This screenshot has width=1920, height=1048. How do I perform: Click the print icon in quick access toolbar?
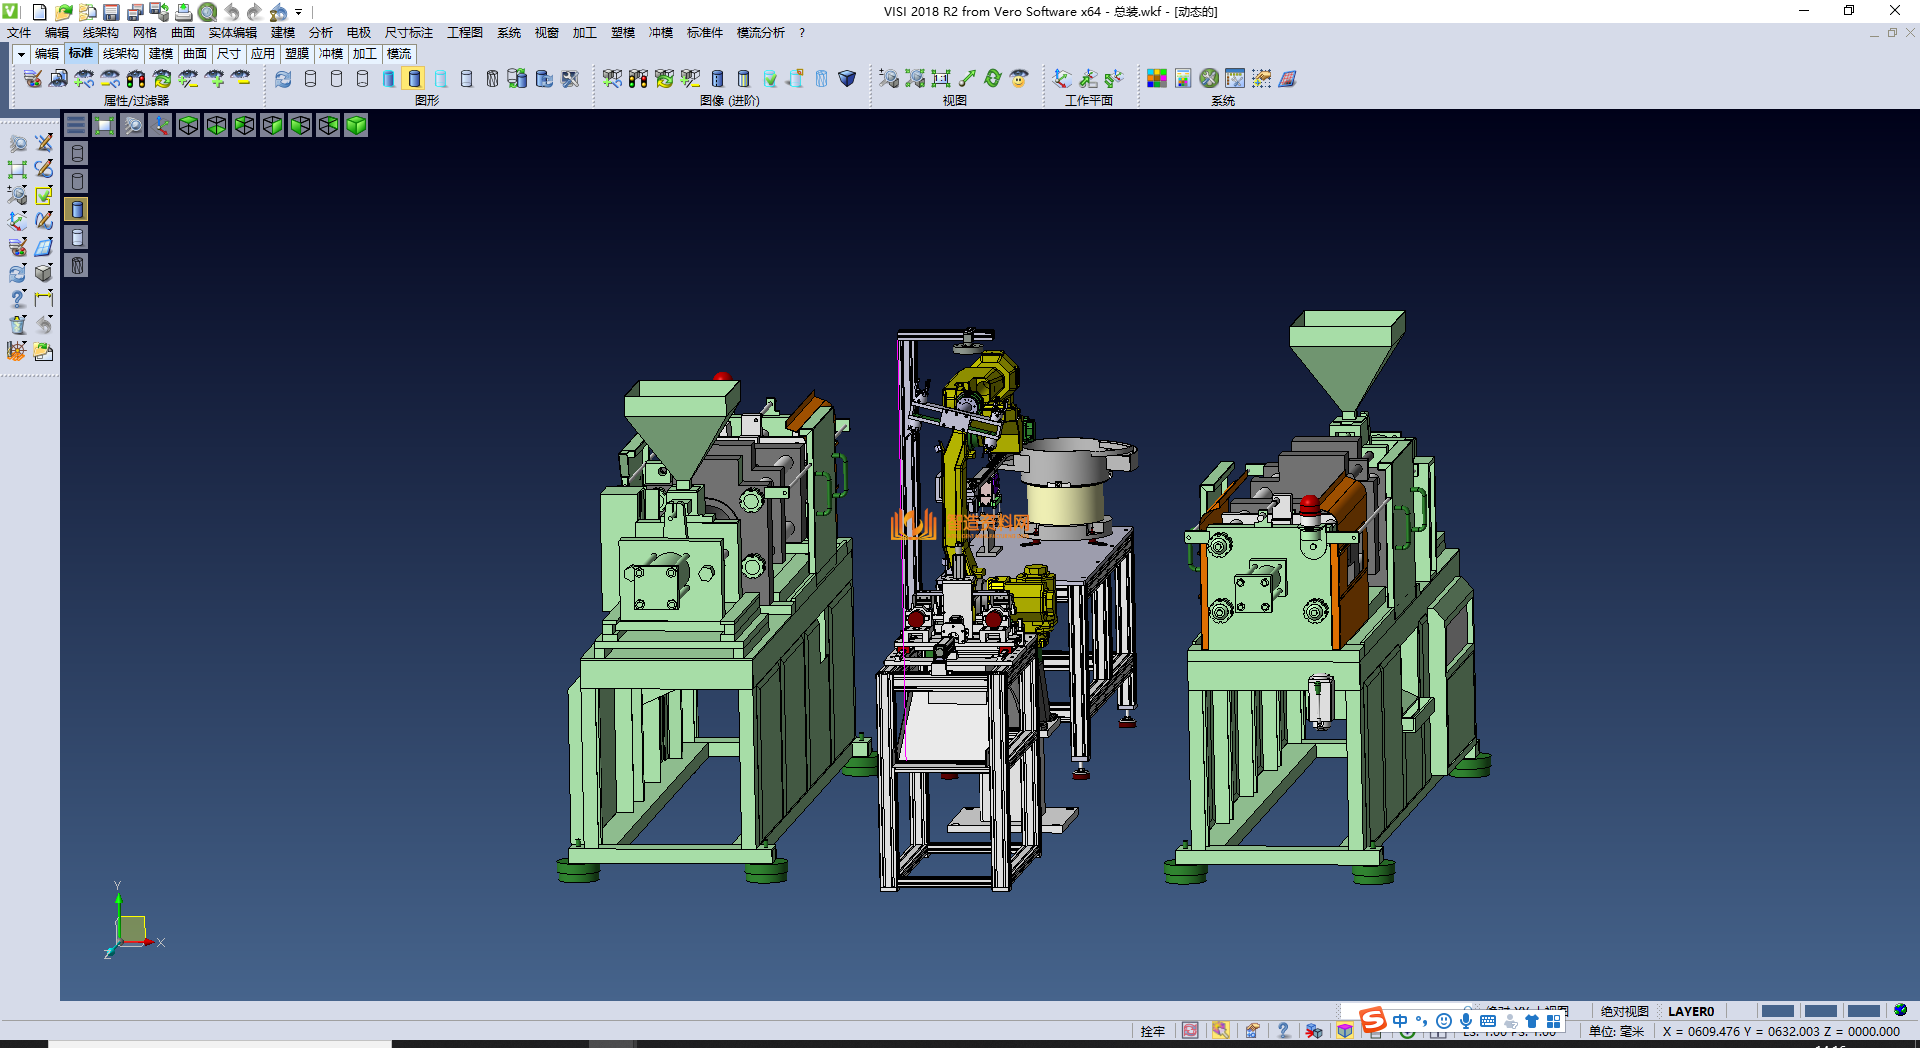[183, 12]
